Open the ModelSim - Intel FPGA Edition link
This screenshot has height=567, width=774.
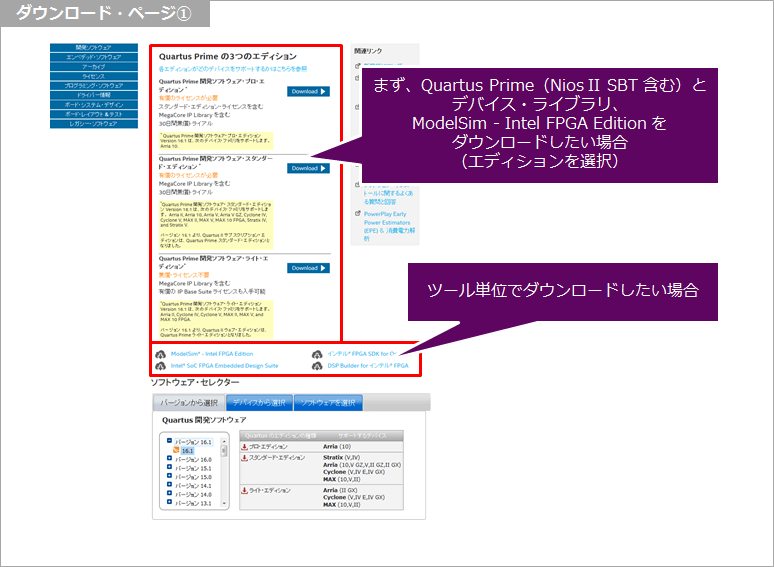[212, 354]
